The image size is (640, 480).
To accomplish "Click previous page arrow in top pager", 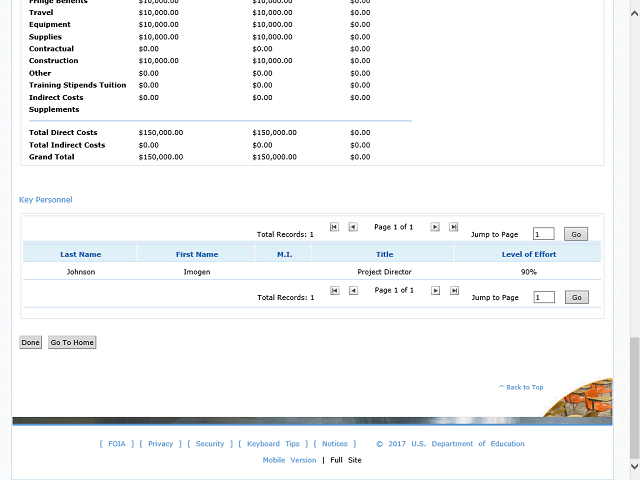I will tap(353, 227).
